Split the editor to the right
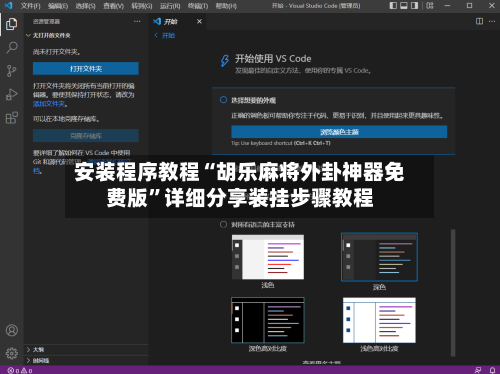 pyautogui.click(x=479, y=21)
